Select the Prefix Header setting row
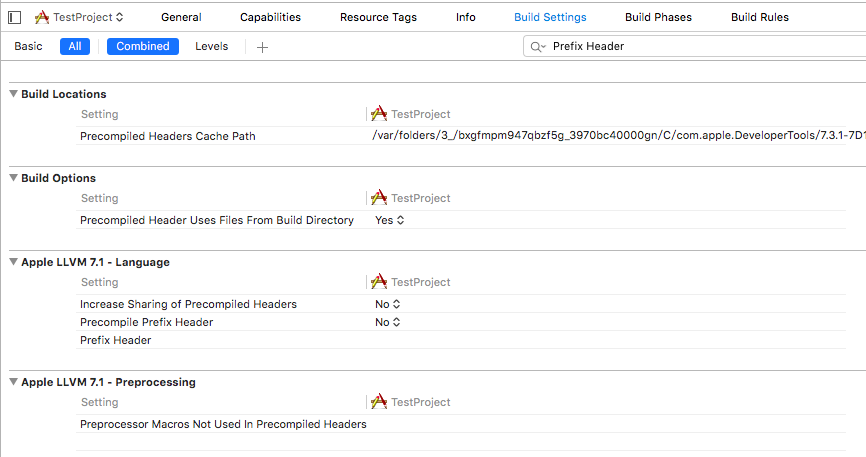 pos(461,340)
